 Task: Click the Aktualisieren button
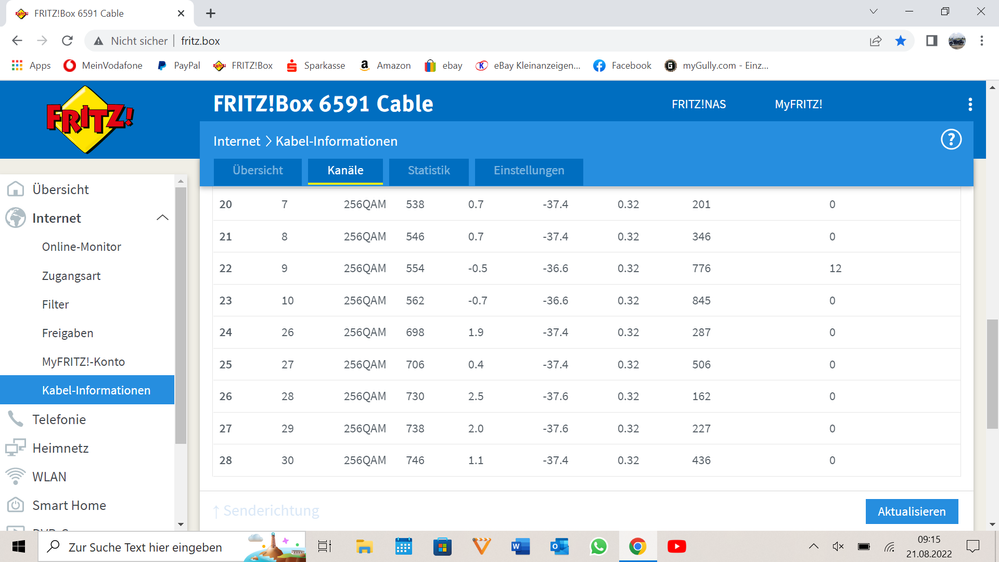912,512
